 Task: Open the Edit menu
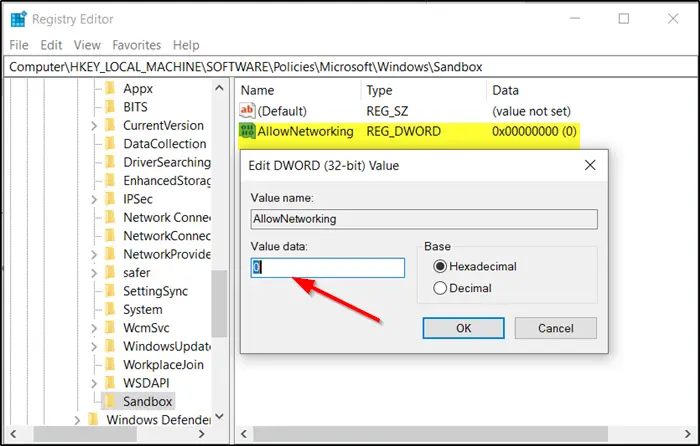click(51, 45)
